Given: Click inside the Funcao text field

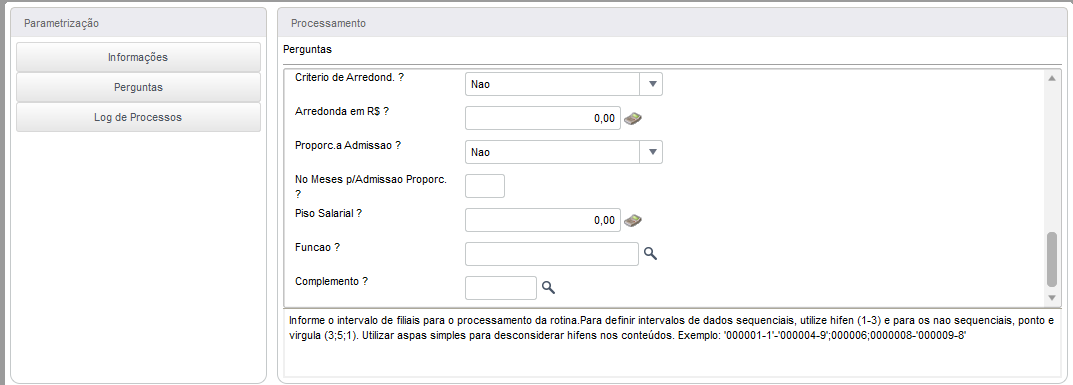Looking at the screenshot, I should [x=552, y=254].
